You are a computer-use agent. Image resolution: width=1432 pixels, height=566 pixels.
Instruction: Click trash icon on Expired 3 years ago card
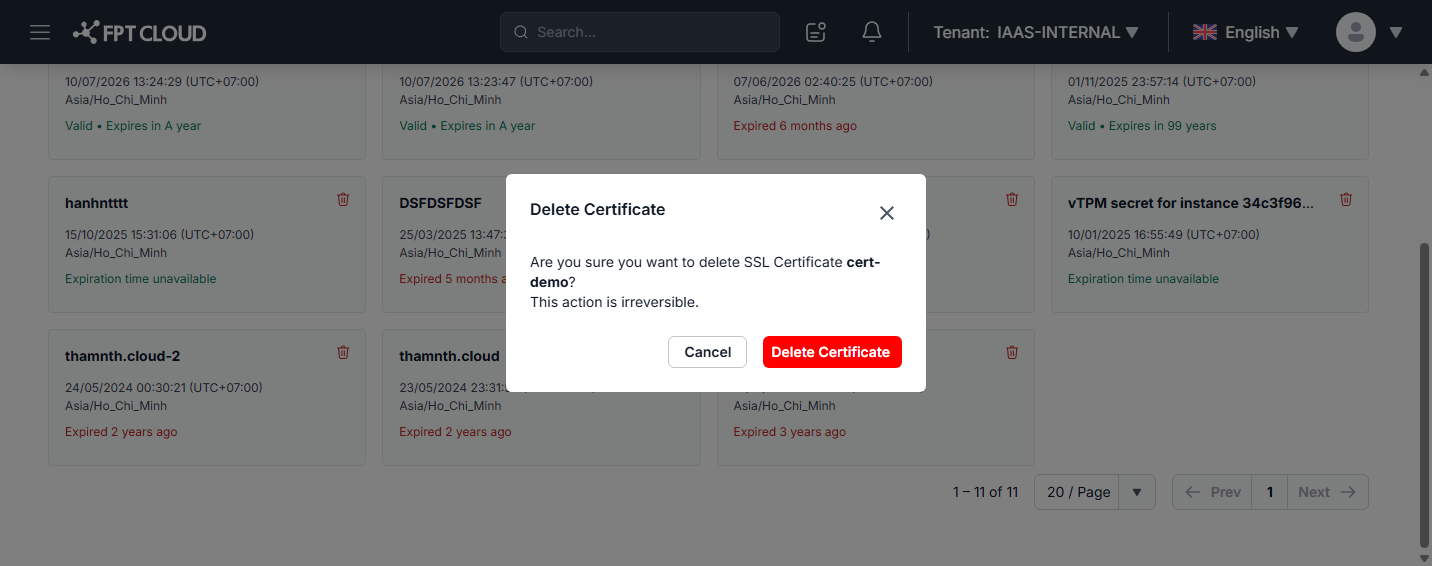(1012, 352)
